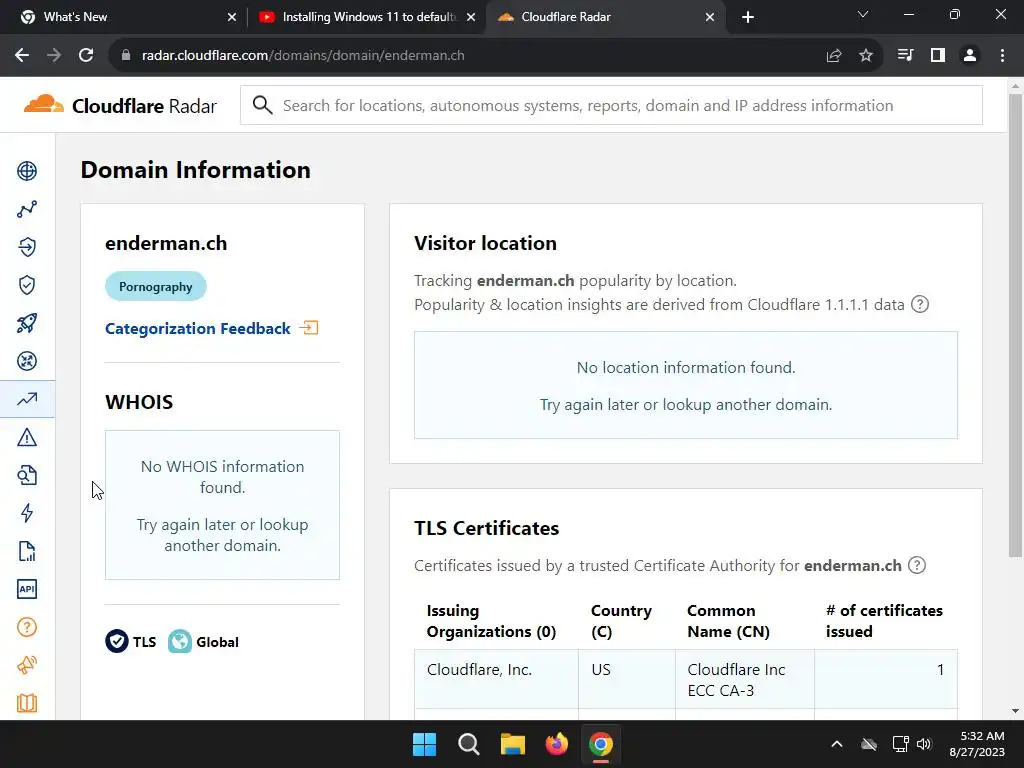Open the Chrome three-dot menu
The height and width of the screenshot is (768, 1024).
pos(1002,56)
